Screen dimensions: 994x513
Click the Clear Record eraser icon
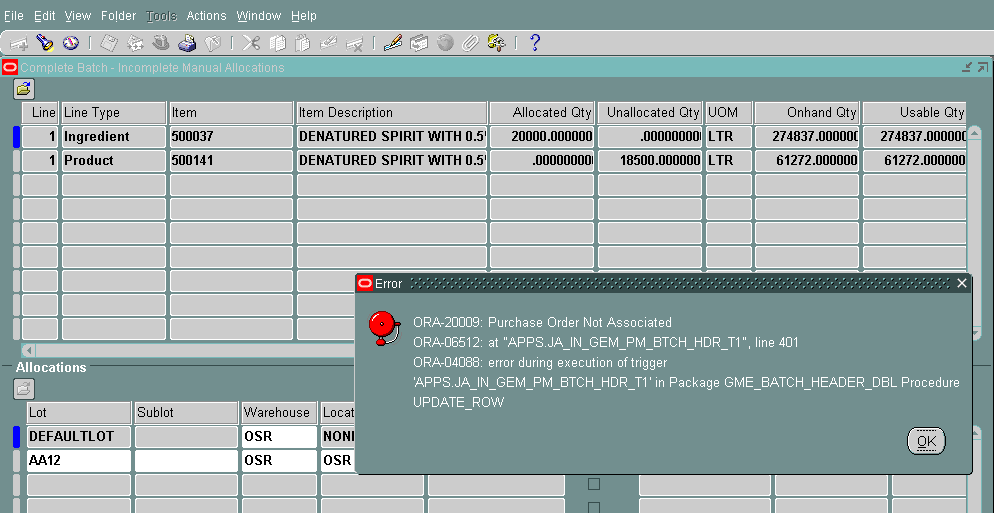coord(328,43)
